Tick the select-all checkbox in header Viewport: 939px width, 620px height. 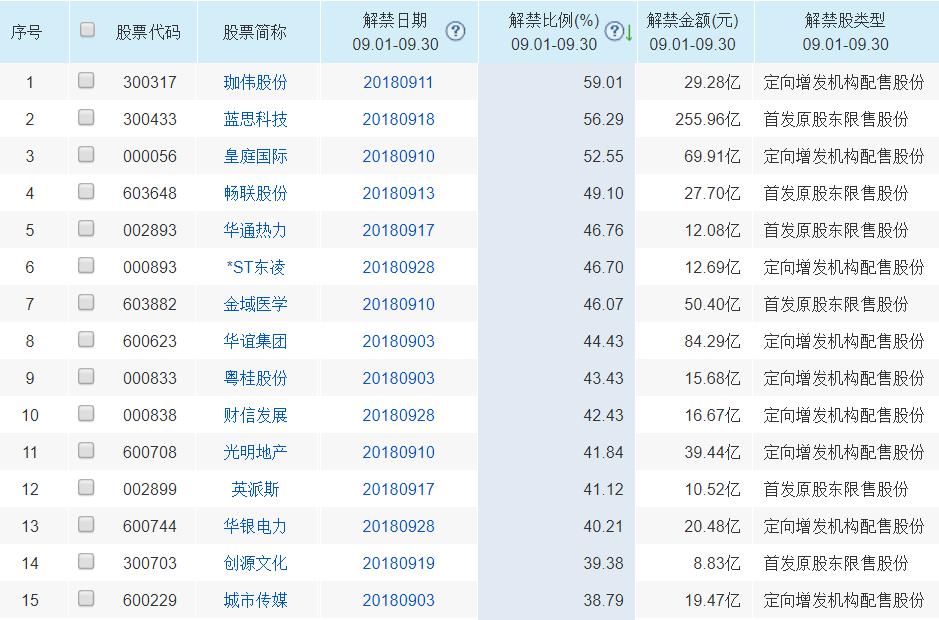tap(87, 29)
